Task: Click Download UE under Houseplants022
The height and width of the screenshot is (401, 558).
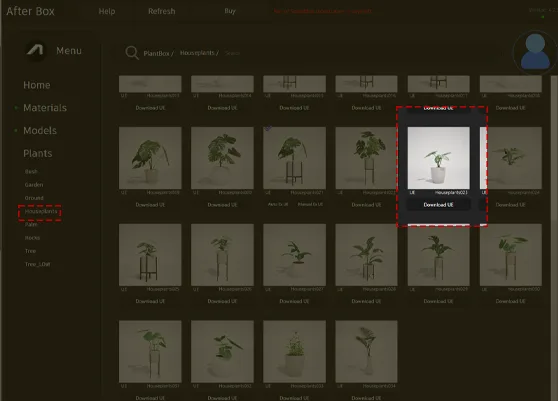Action: click(366, 205)
